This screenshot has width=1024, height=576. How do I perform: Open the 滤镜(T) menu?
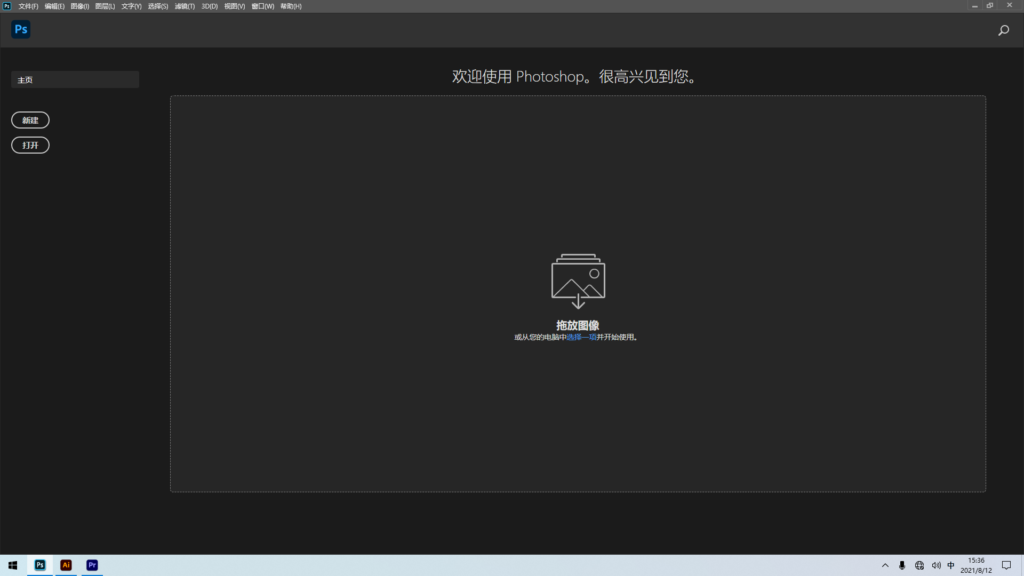click(x=185, y=6)
